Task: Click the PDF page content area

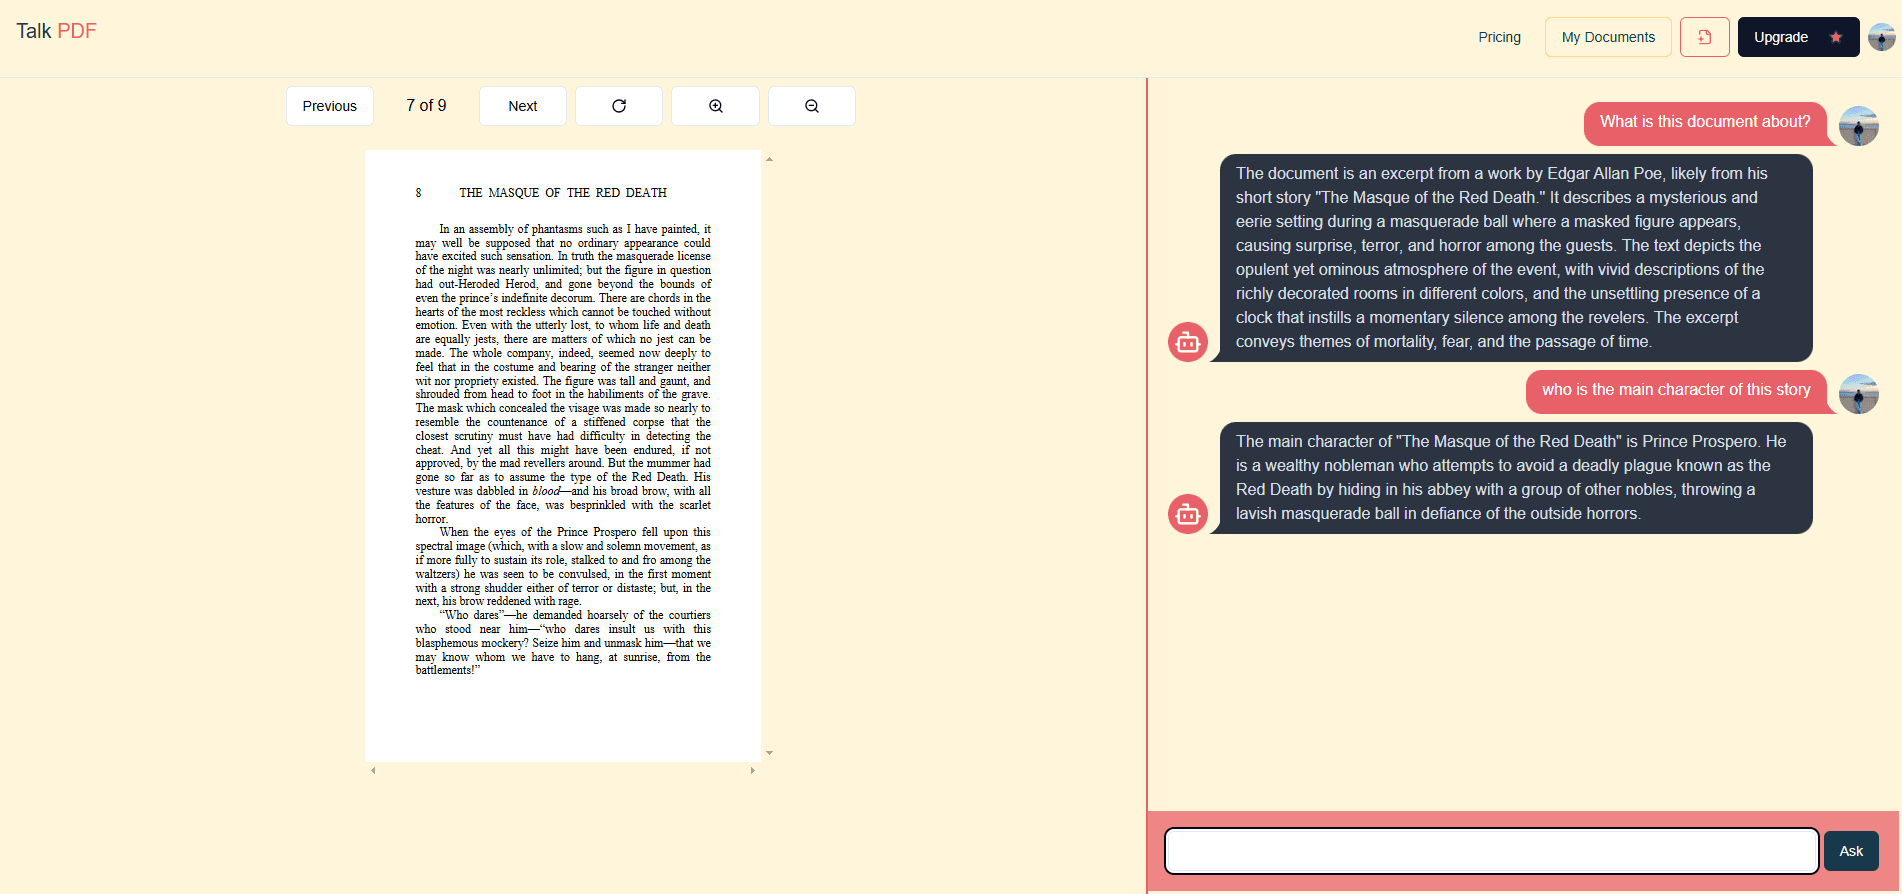Action: point(563,456)
